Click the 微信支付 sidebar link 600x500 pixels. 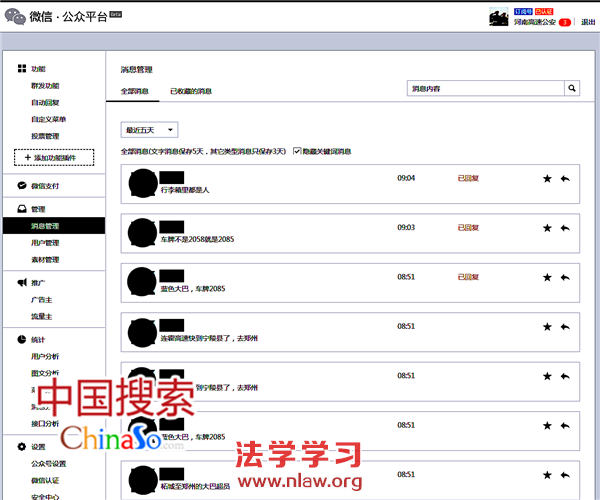[x=45, y=186]
